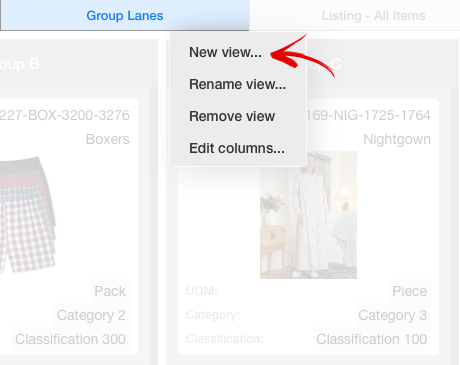Click the Nightgown item title

(x=397, y=139)
